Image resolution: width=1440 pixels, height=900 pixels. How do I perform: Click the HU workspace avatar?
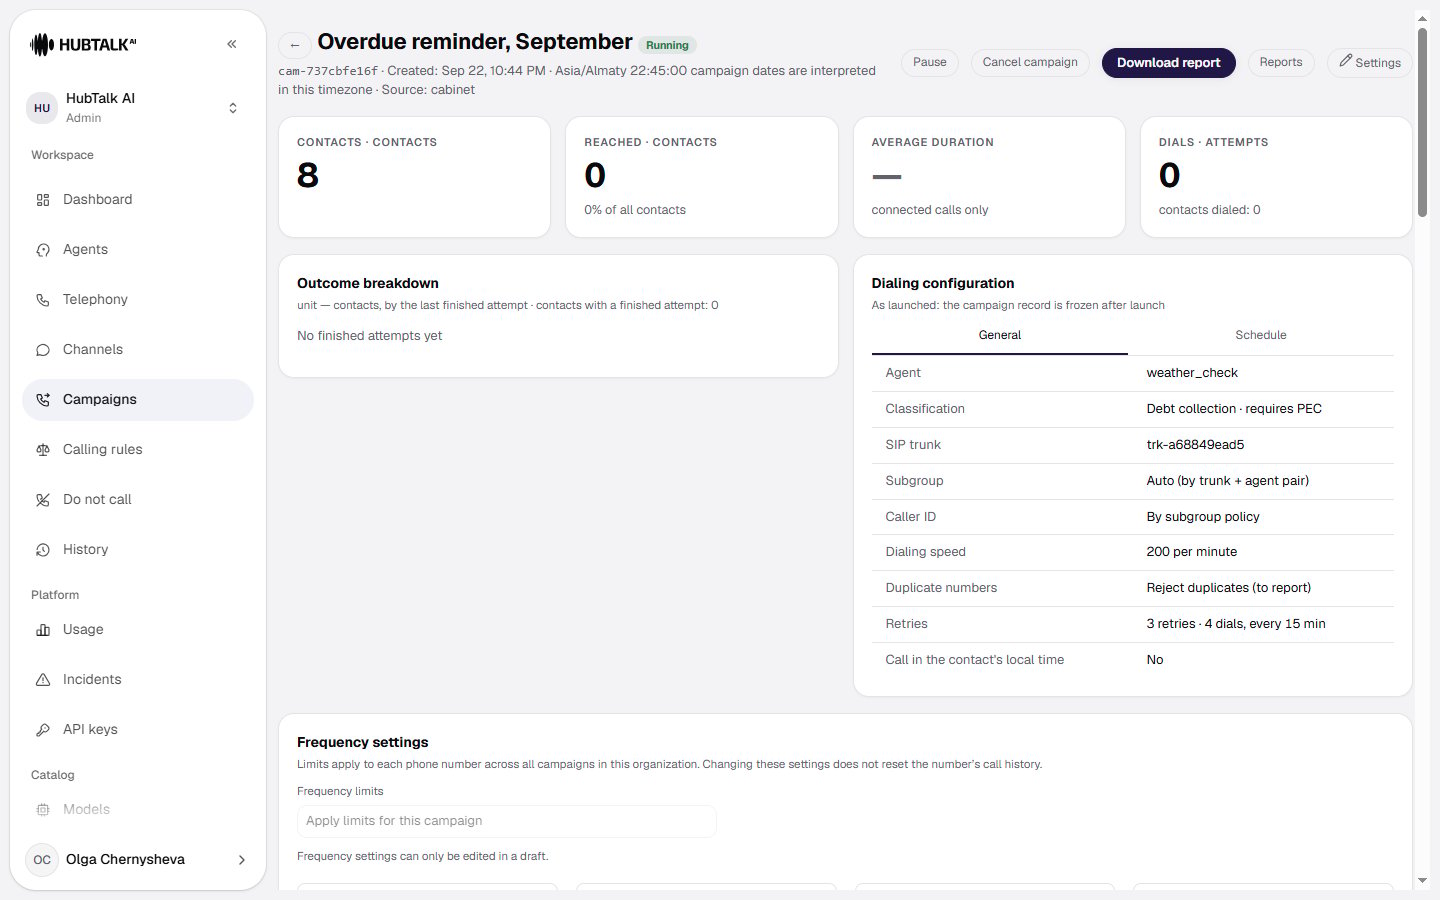click(x=42, y=108)
